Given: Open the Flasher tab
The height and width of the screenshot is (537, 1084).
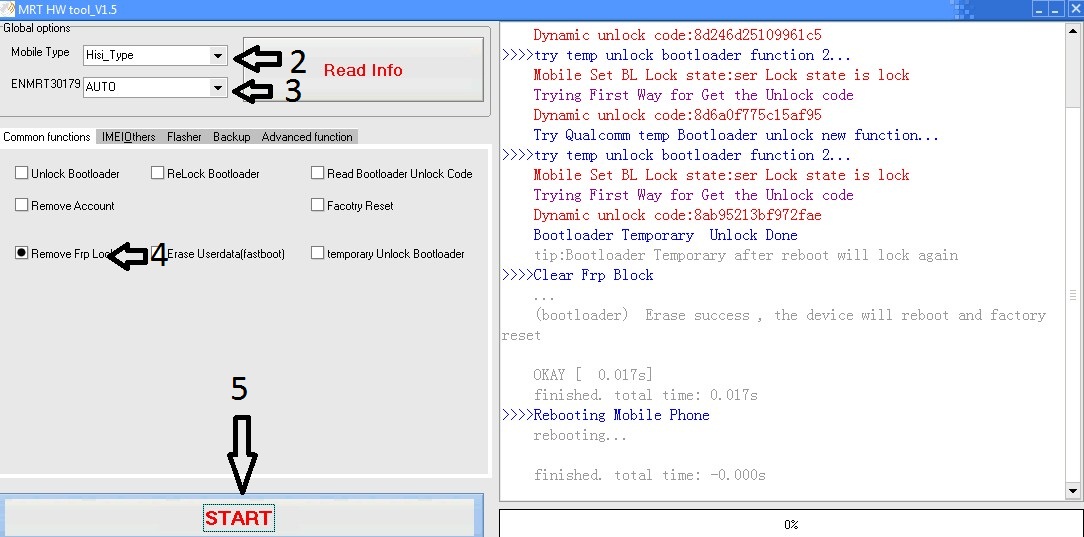Looking at the screenshot, I should pyautogui.click(x=185, y=137).
